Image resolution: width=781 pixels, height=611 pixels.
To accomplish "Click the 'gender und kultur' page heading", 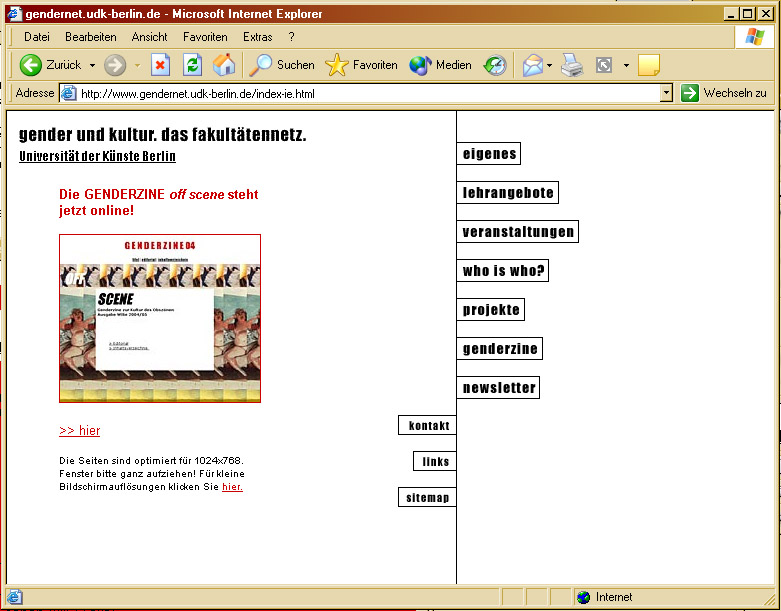I will (162, 134).
